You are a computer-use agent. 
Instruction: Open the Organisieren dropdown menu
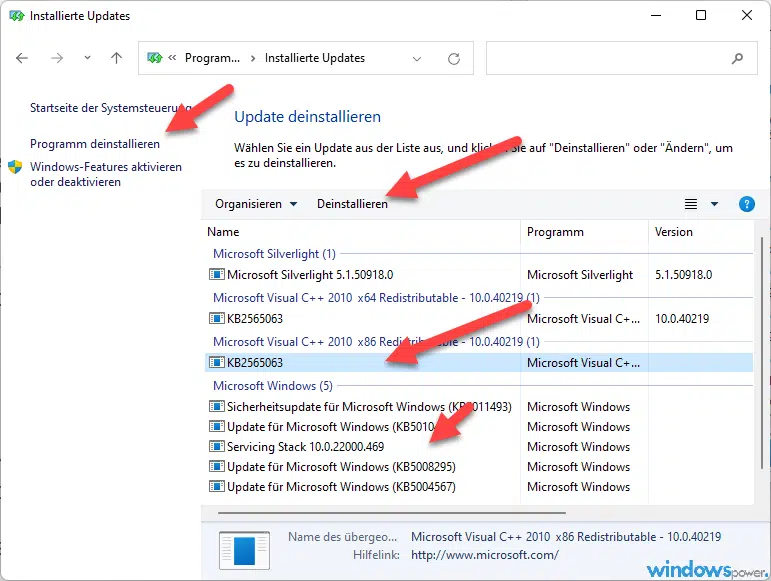point(256,204)
